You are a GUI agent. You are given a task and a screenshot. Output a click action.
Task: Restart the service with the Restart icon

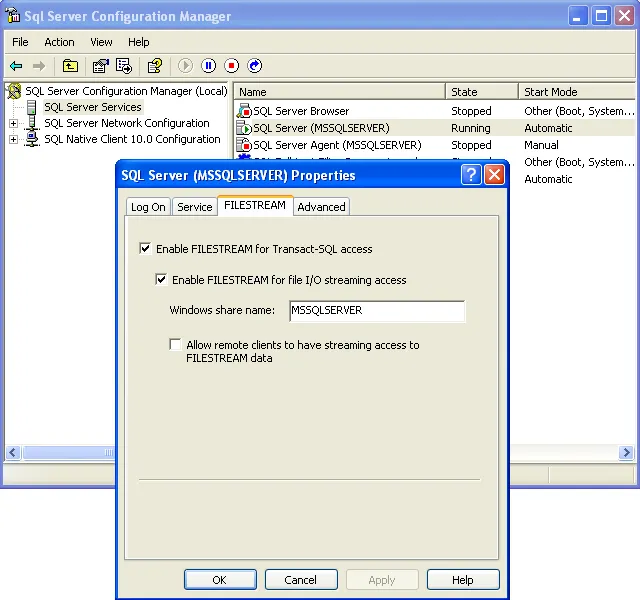(x=255, y=66)
